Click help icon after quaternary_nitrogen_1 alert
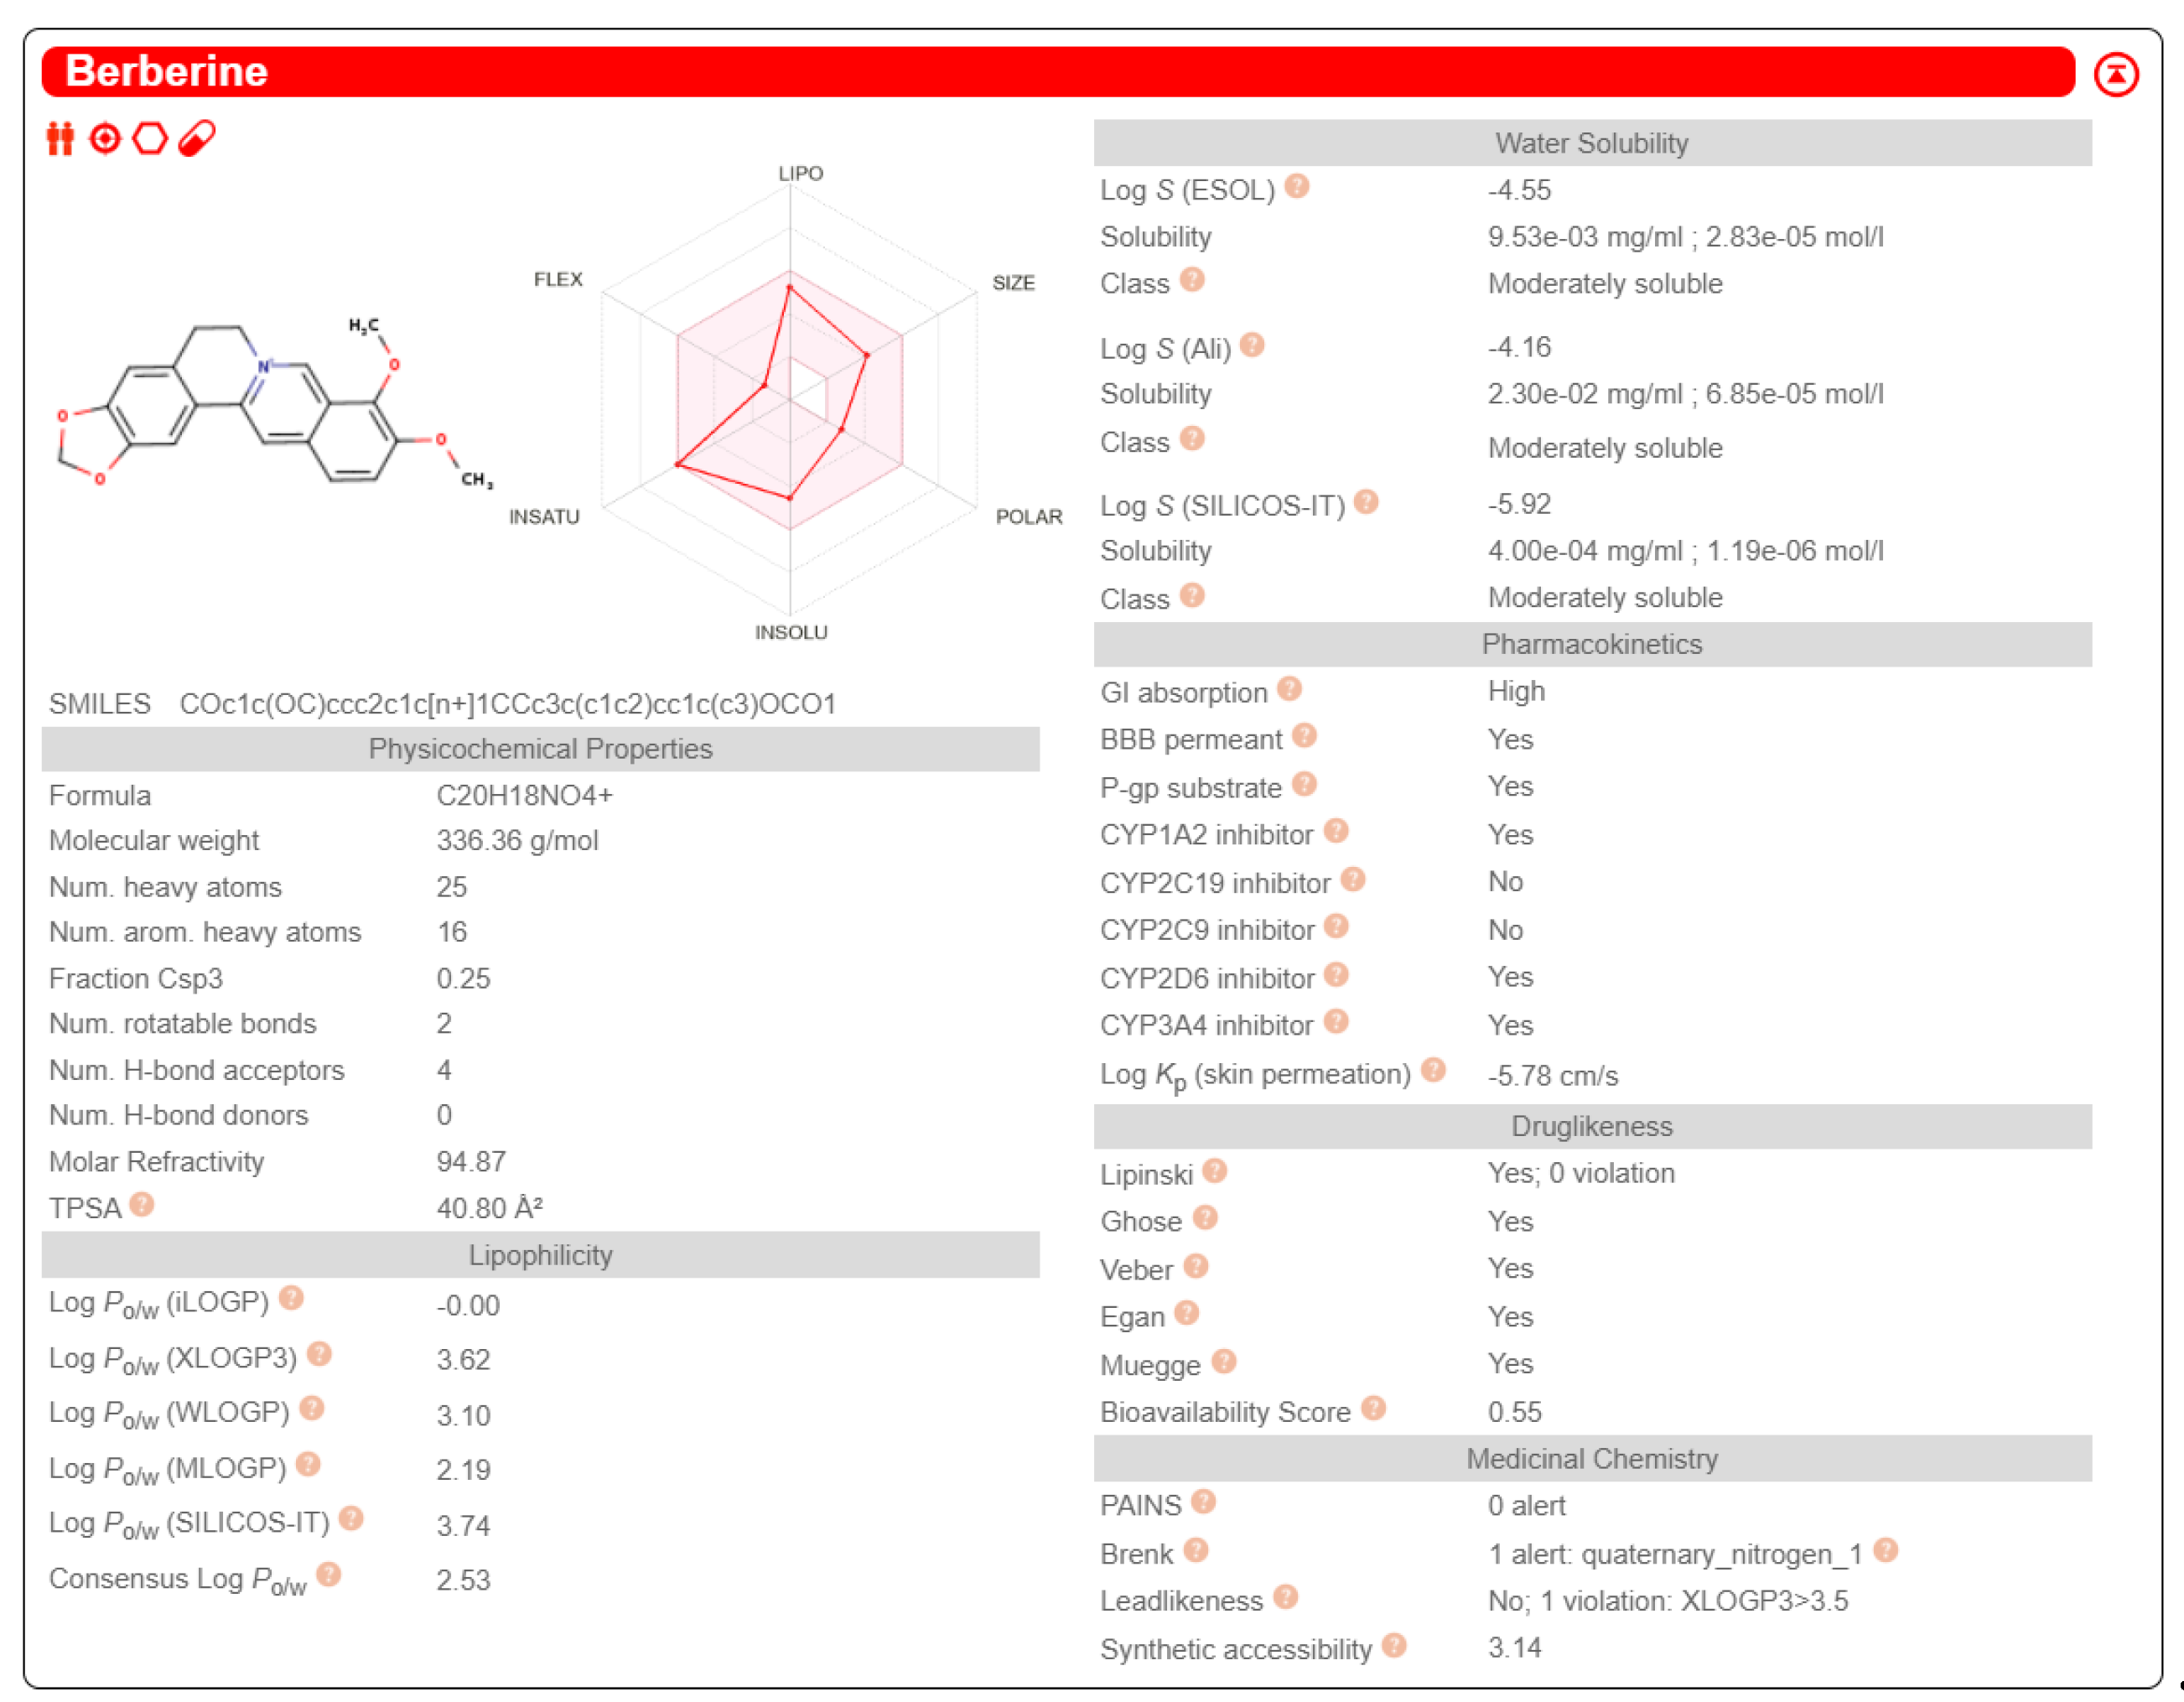The image size is (2184, 1702). (1885, 1551)
